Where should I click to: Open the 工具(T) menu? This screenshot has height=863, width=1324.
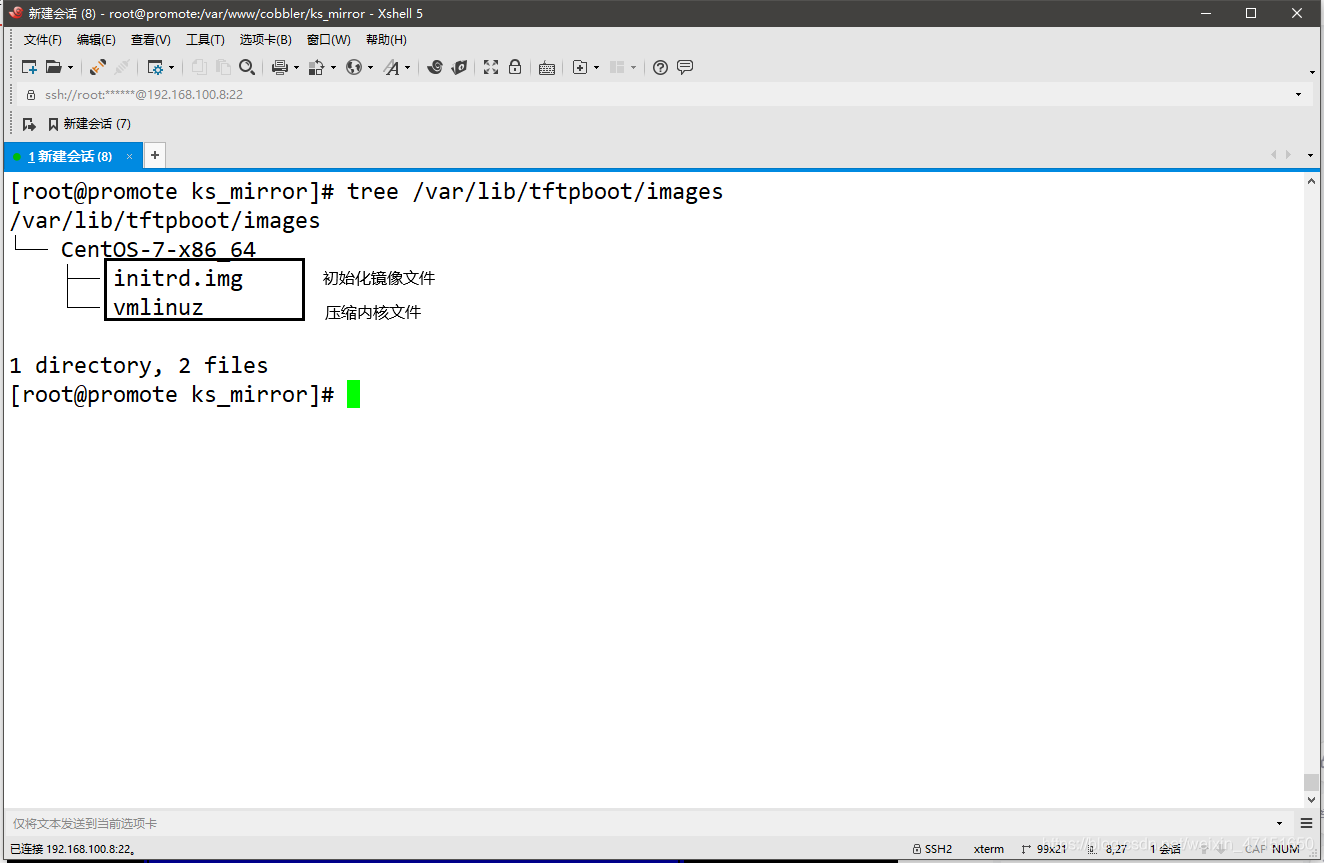click(x=205, y=40)
